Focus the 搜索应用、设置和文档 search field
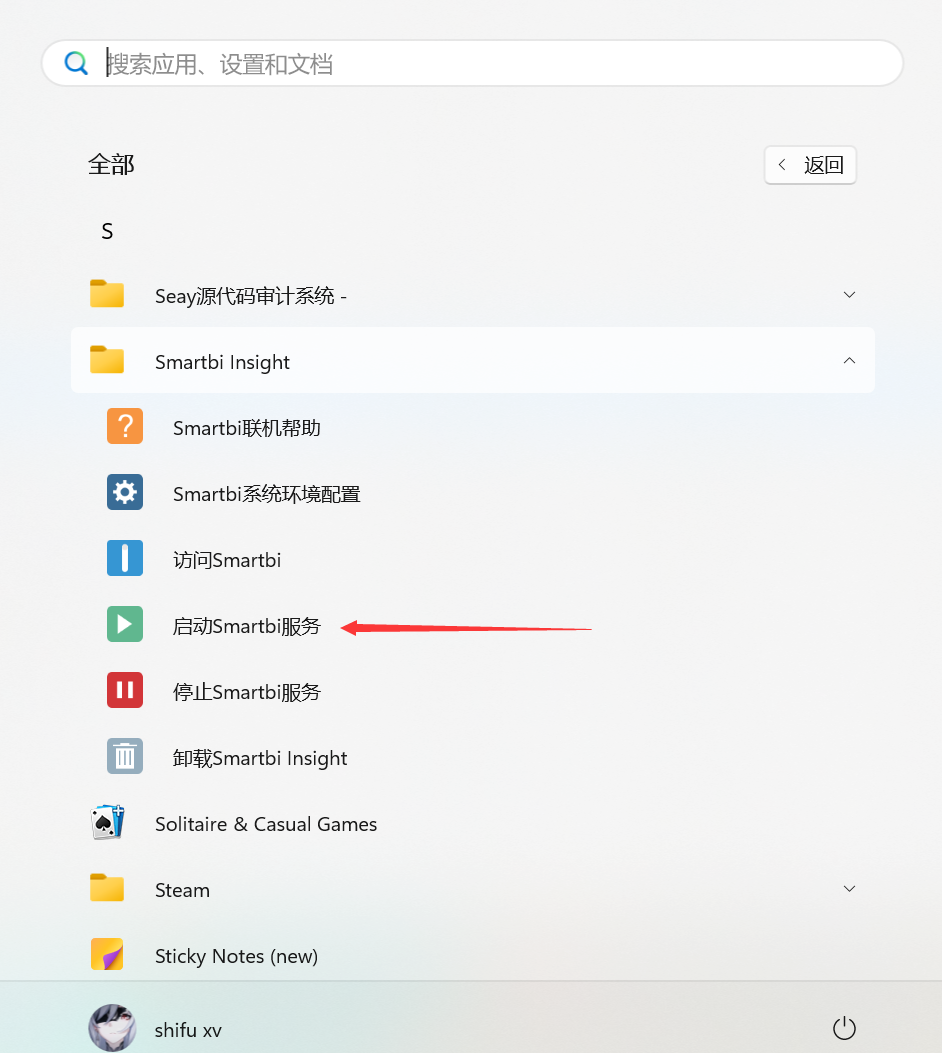 pyautogui.click(x=473, y=63)
